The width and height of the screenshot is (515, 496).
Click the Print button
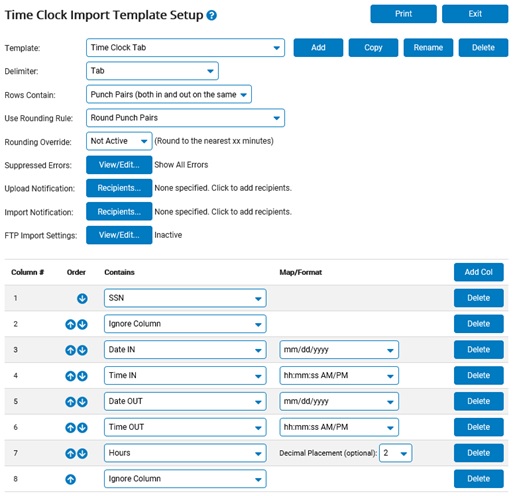coord(403,14)
